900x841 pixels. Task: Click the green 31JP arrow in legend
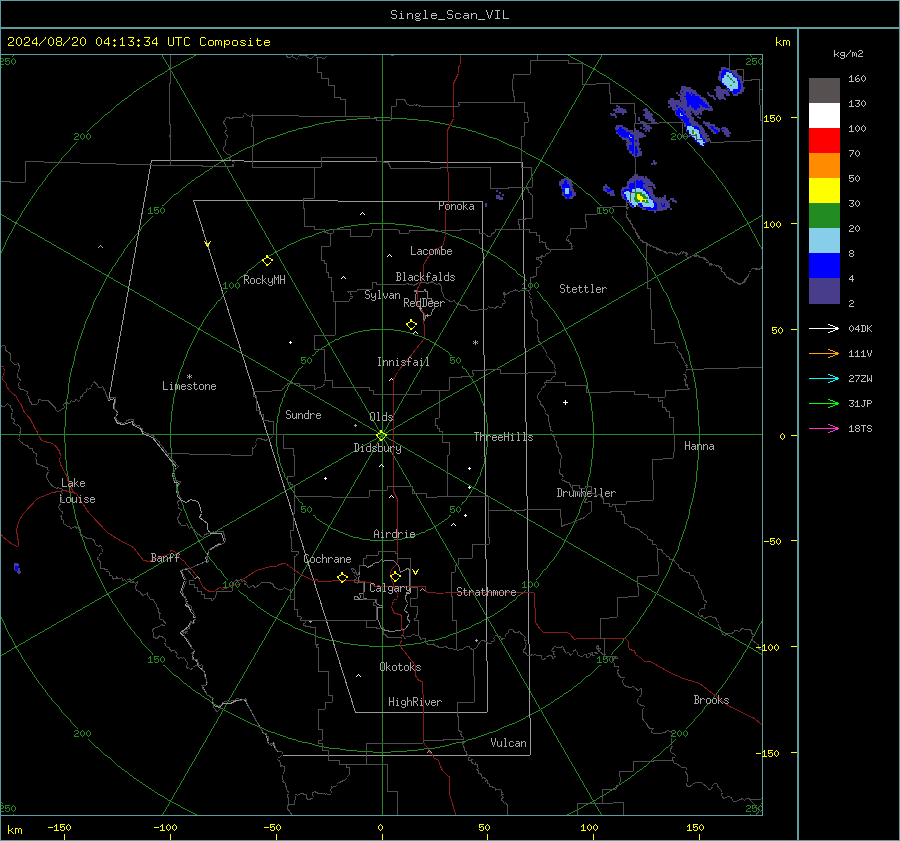(x=824, y=404)
